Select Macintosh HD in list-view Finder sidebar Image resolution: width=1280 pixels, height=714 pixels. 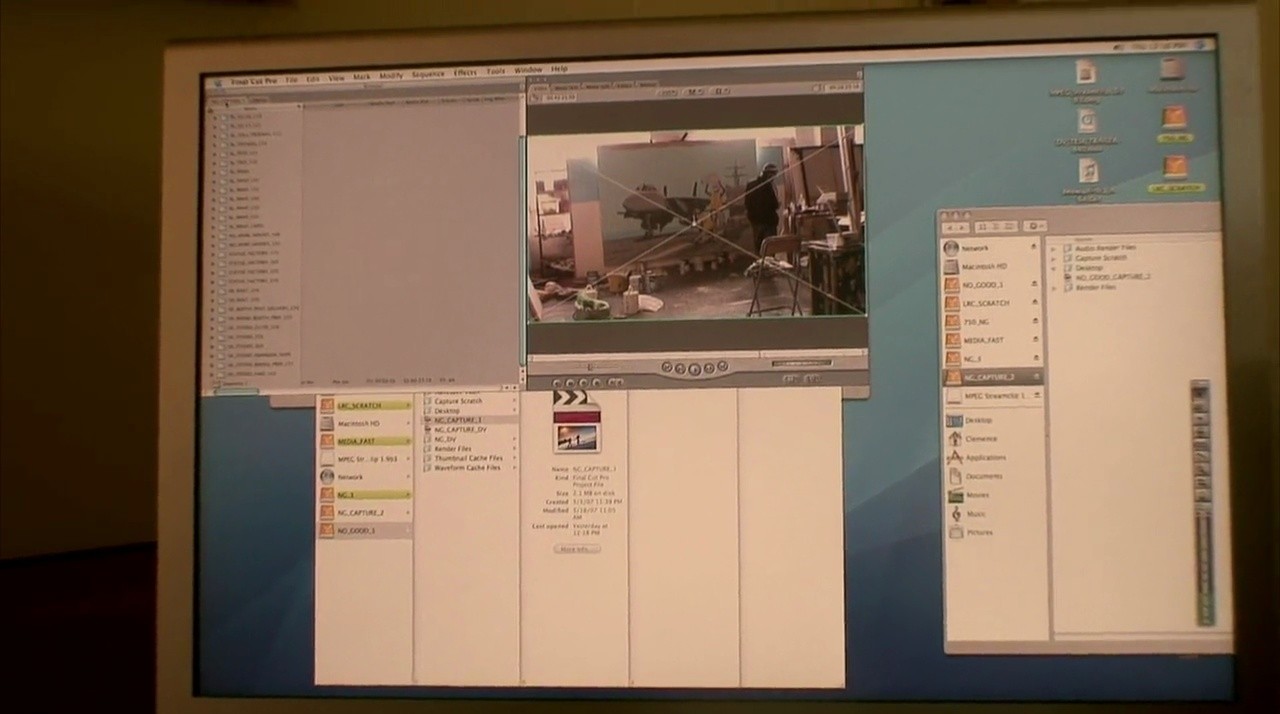(x=993, y=266)
